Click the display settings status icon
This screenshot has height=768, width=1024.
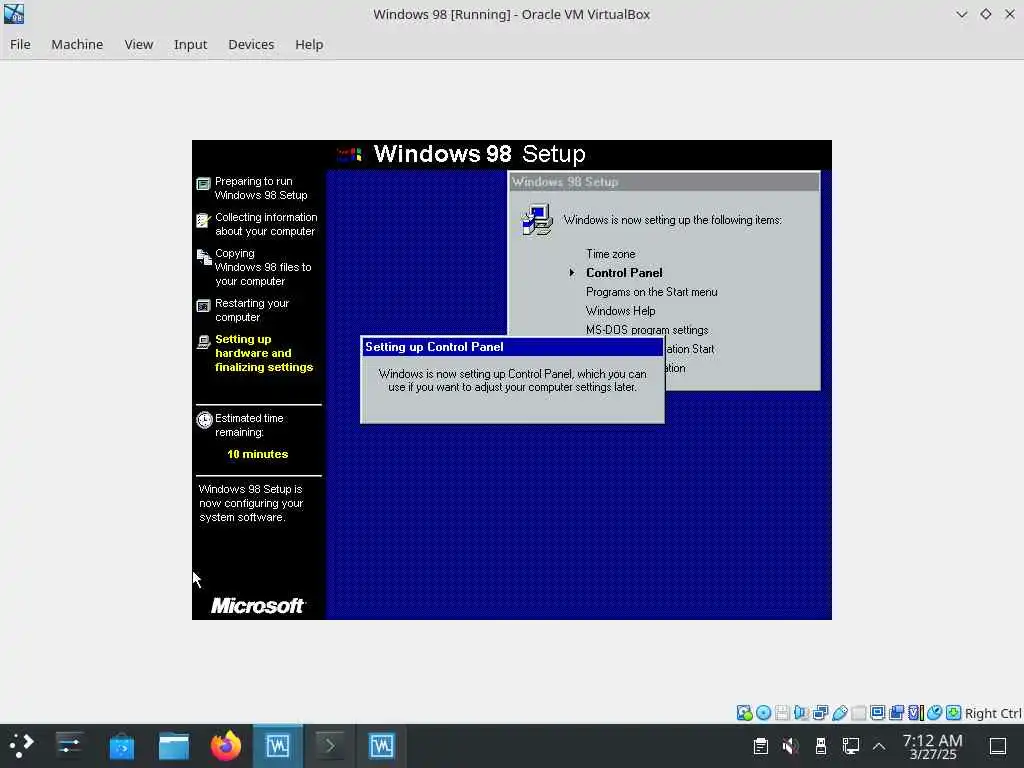(878, 712)
